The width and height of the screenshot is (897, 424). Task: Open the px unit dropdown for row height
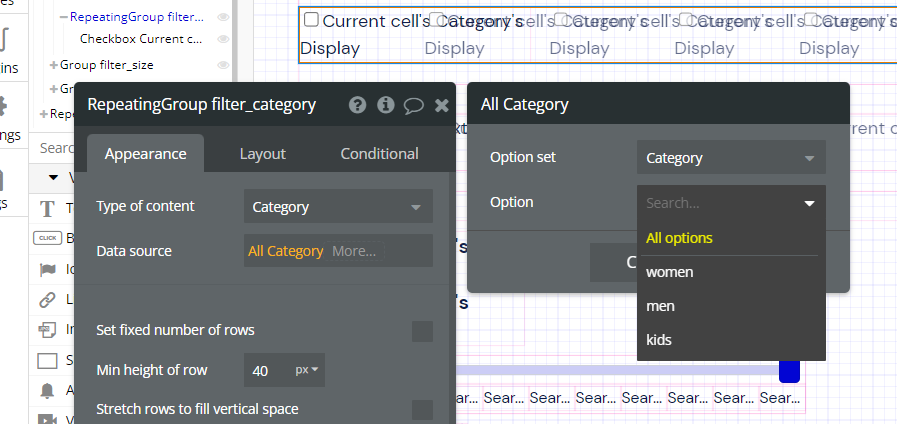click(x=307, y=371)
